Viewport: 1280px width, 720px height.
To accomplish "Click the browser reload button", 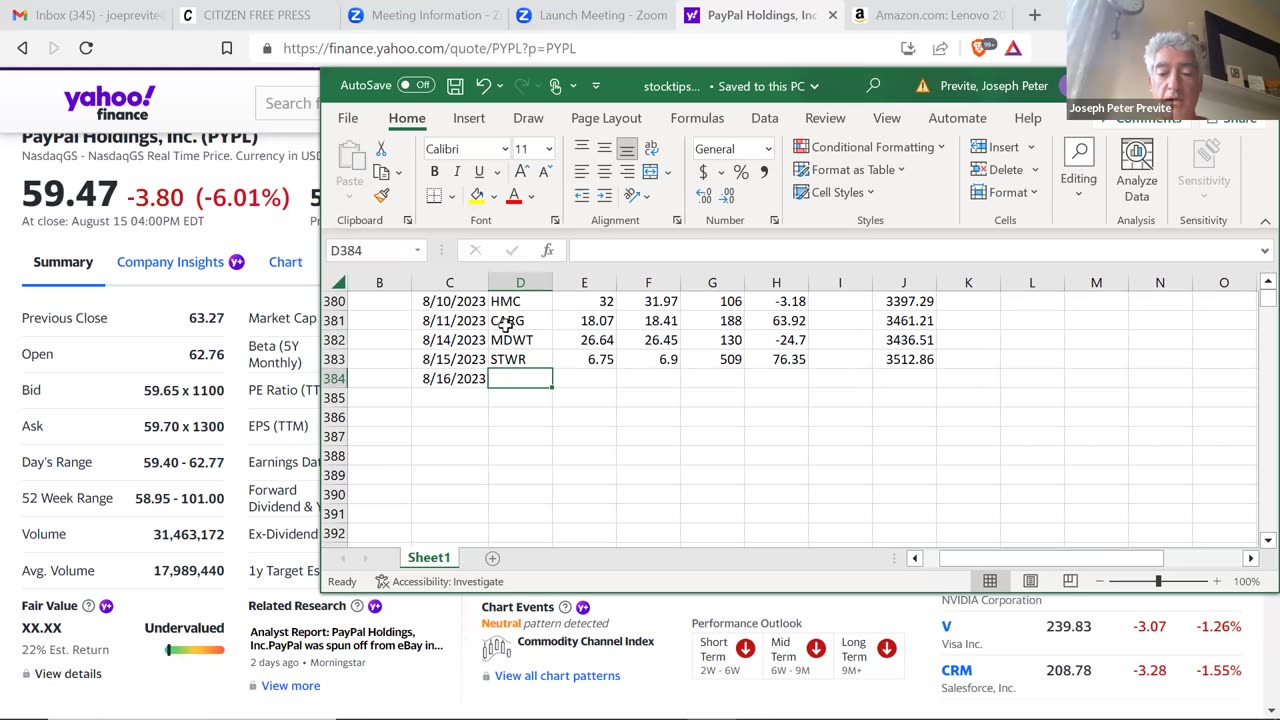I will point(86,48).
